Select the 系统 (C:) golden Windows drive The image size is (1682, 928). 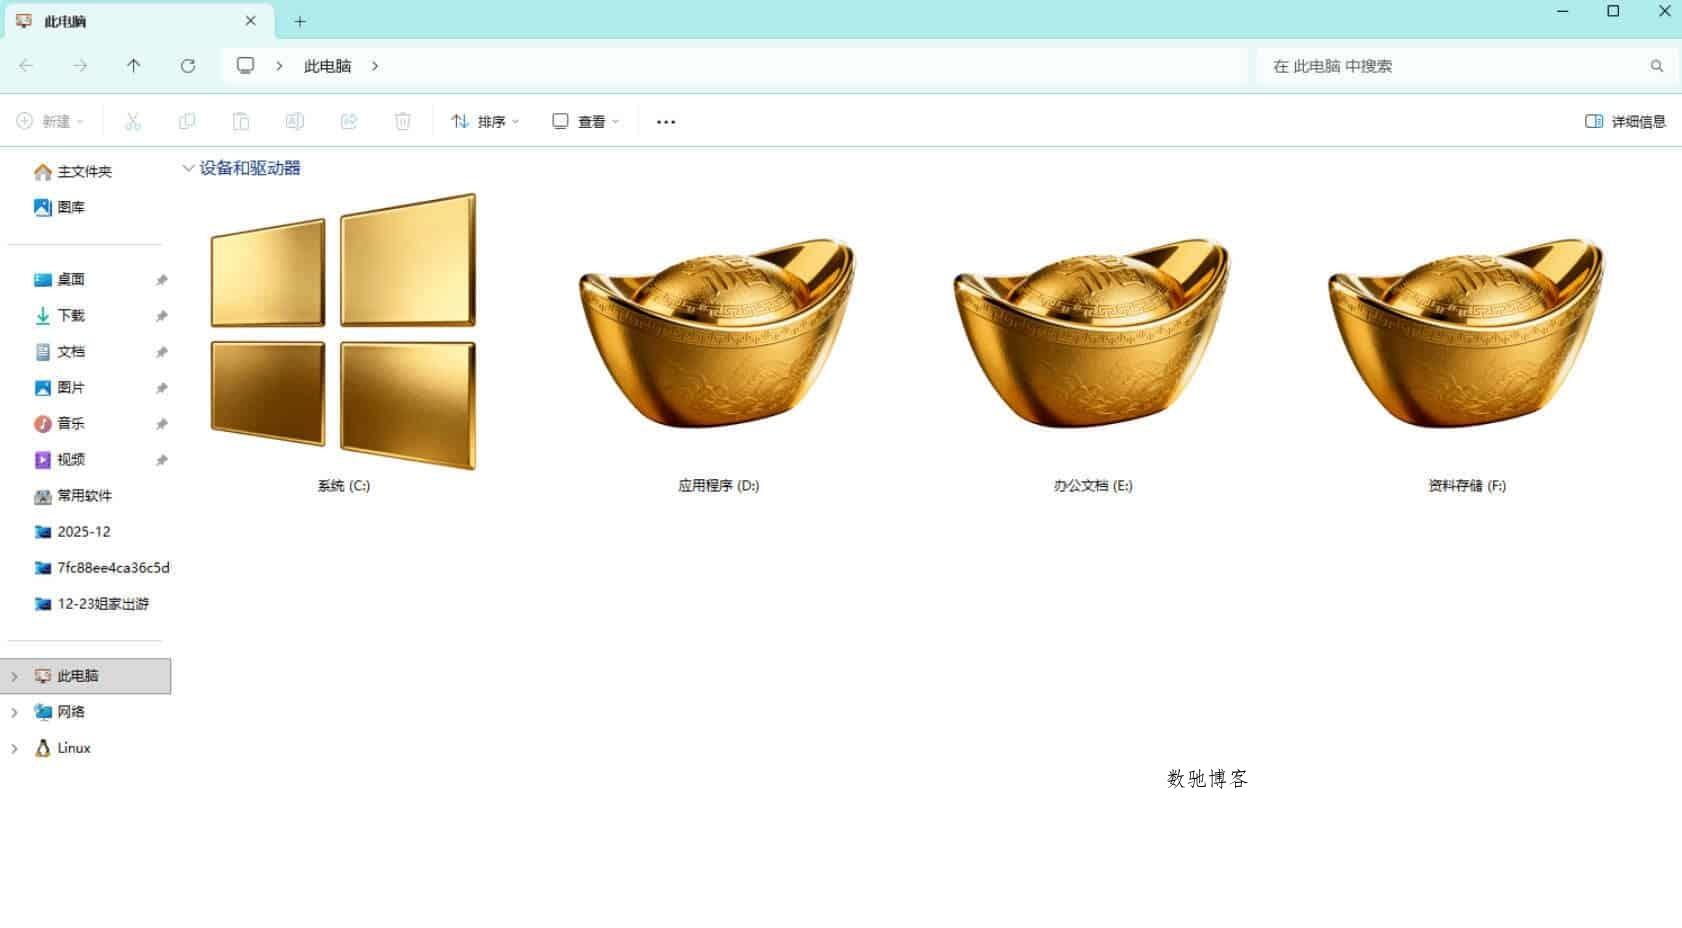343,343
